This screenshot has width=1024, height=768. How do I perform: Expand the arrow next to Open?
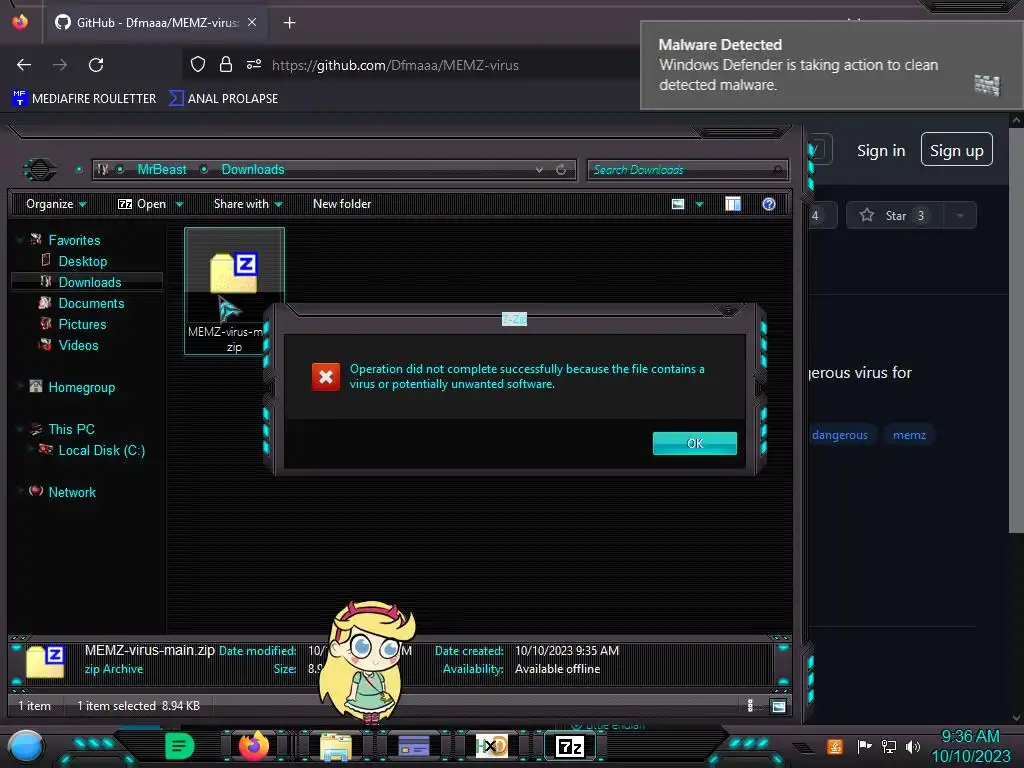pyautogui.click(x=180, y=204)
